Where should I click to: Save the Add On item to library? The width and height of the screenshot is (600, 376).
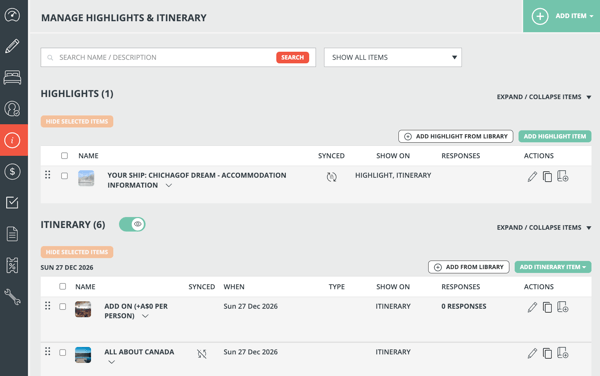(562, 307)
